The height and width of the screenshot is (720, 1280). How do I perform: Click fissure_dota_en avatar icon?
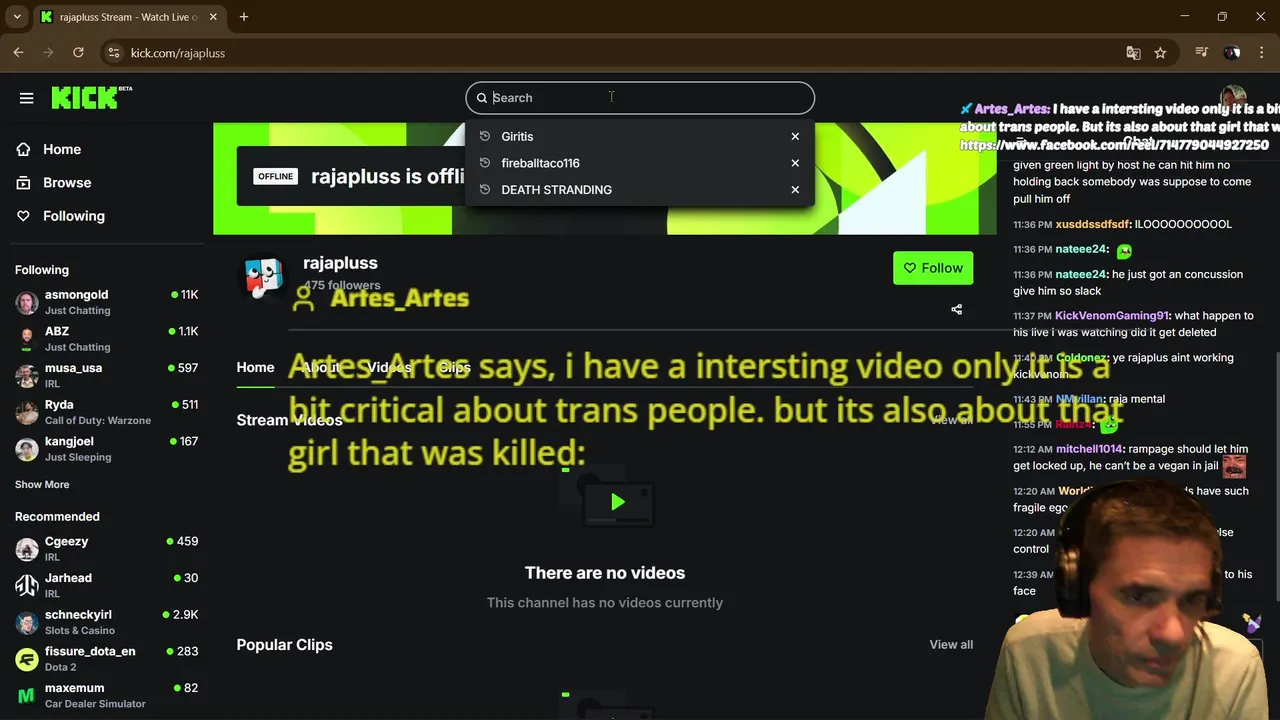[x=27, y=659]
